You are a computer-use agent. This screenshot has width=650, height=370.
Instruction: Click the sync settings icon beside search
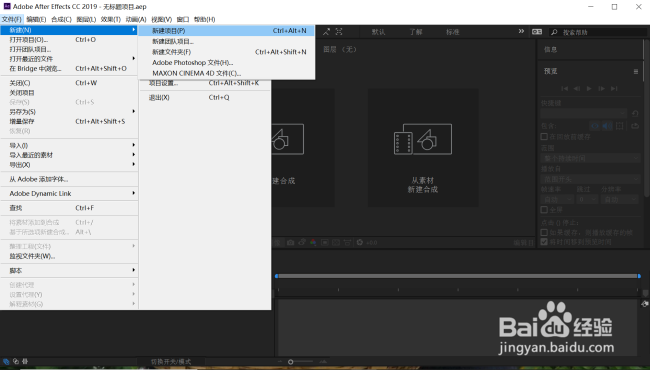point(537,32)
